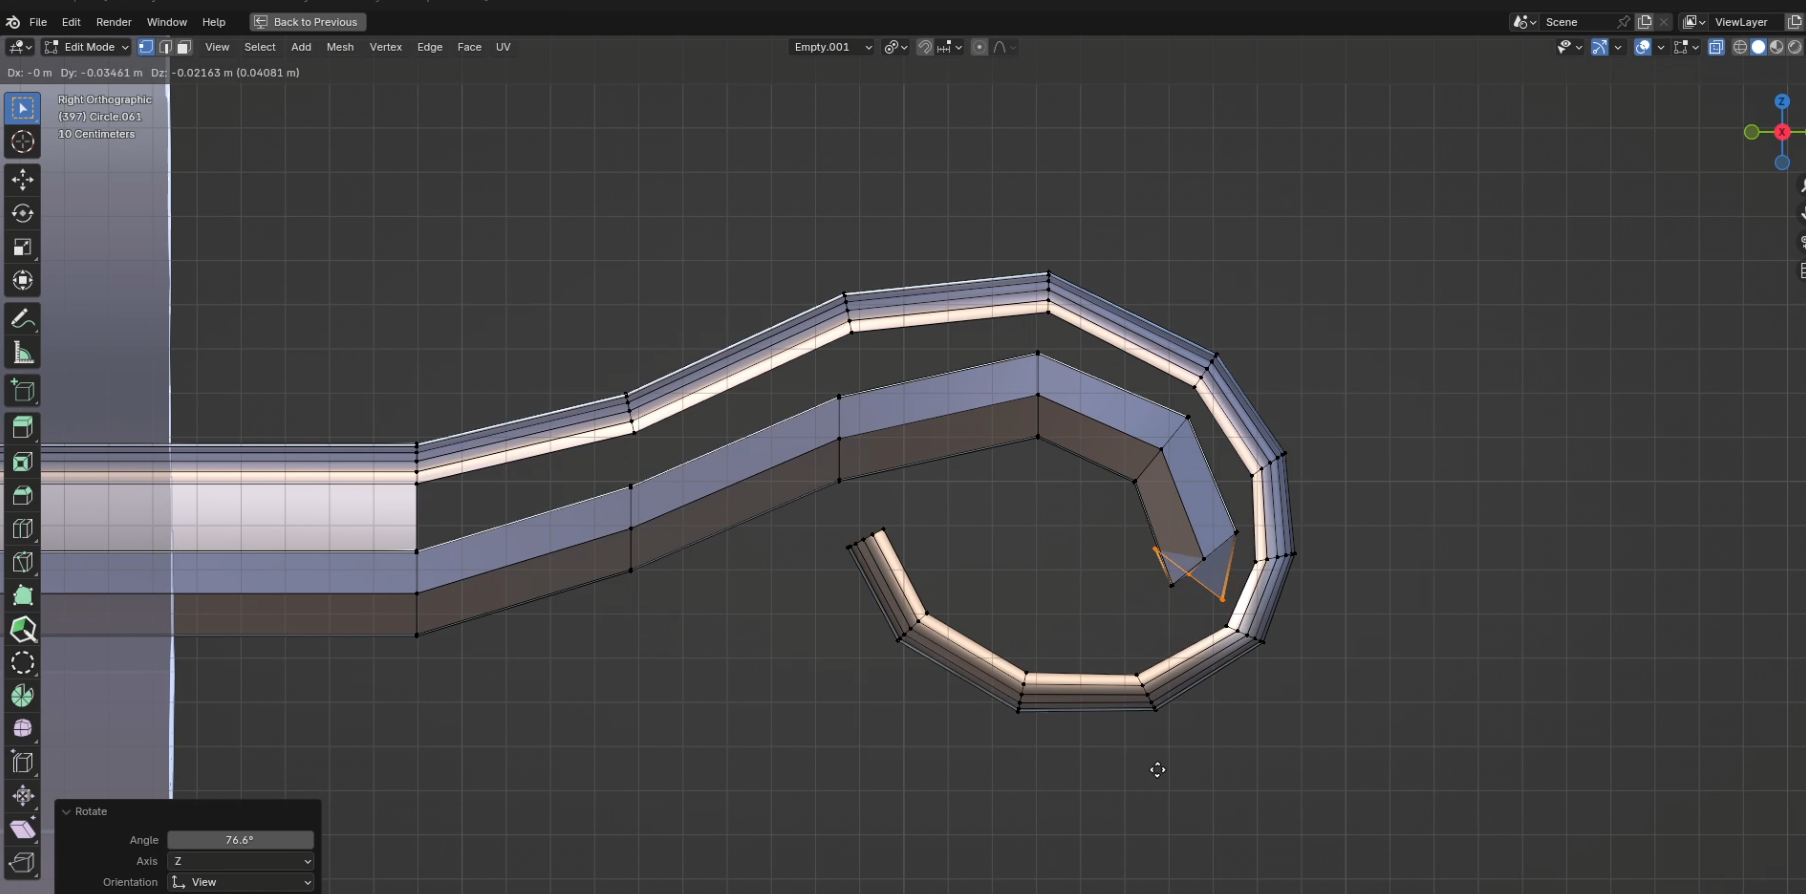1806x894 pixels.
Task: Enable edge select mode
Action: pos(165,47)
